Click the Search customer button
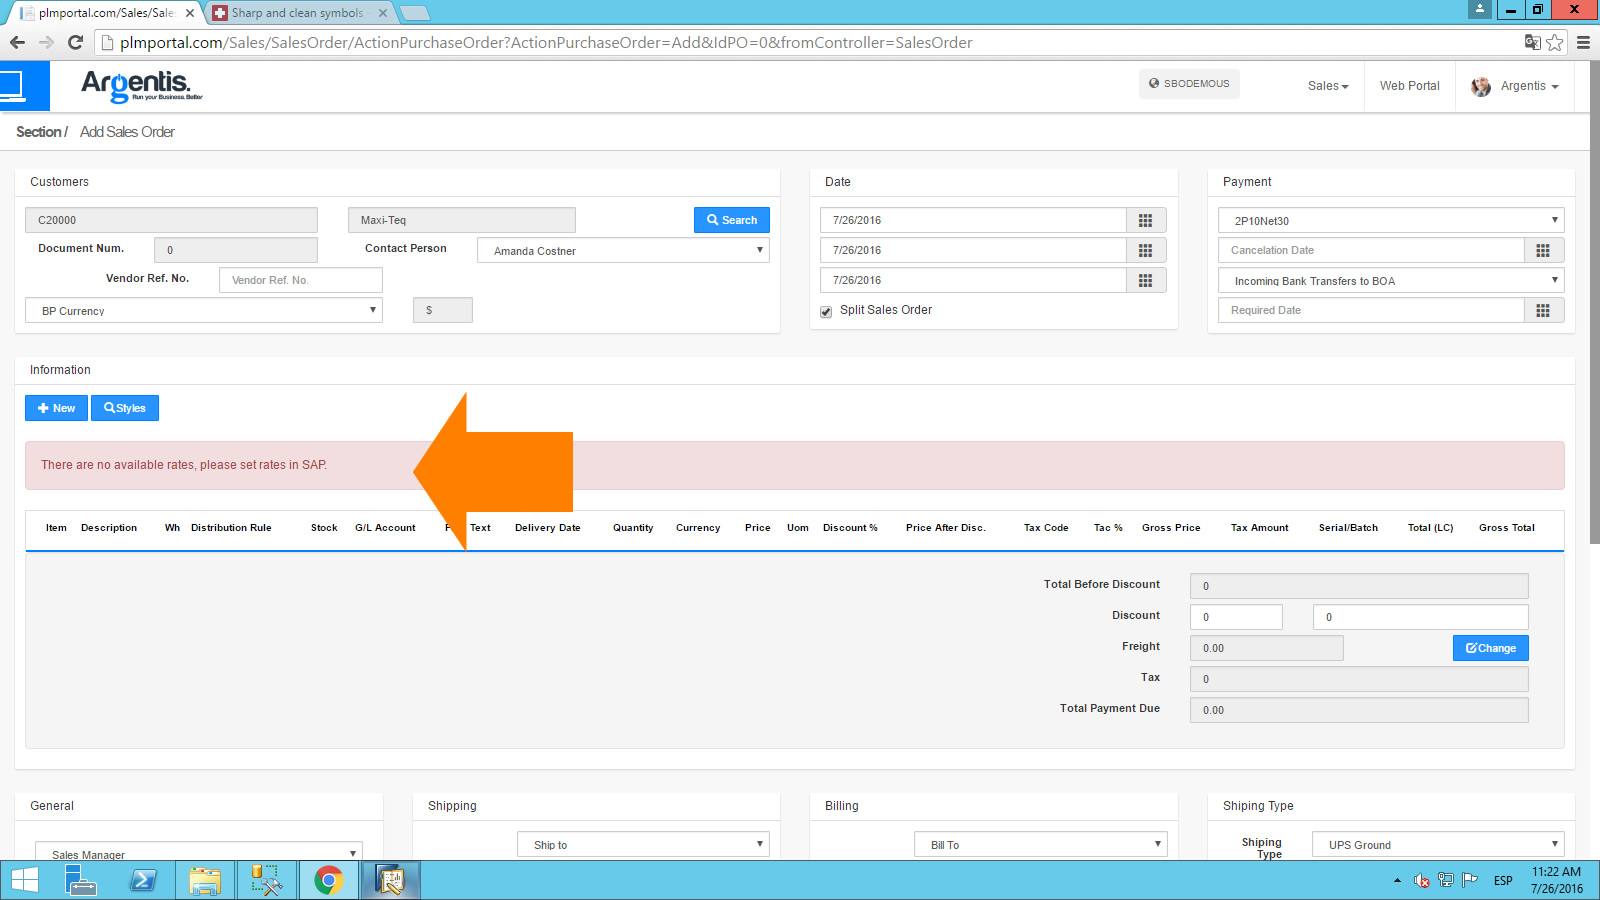This screenshot has width=1600, height=900. (x=731, y=220)
